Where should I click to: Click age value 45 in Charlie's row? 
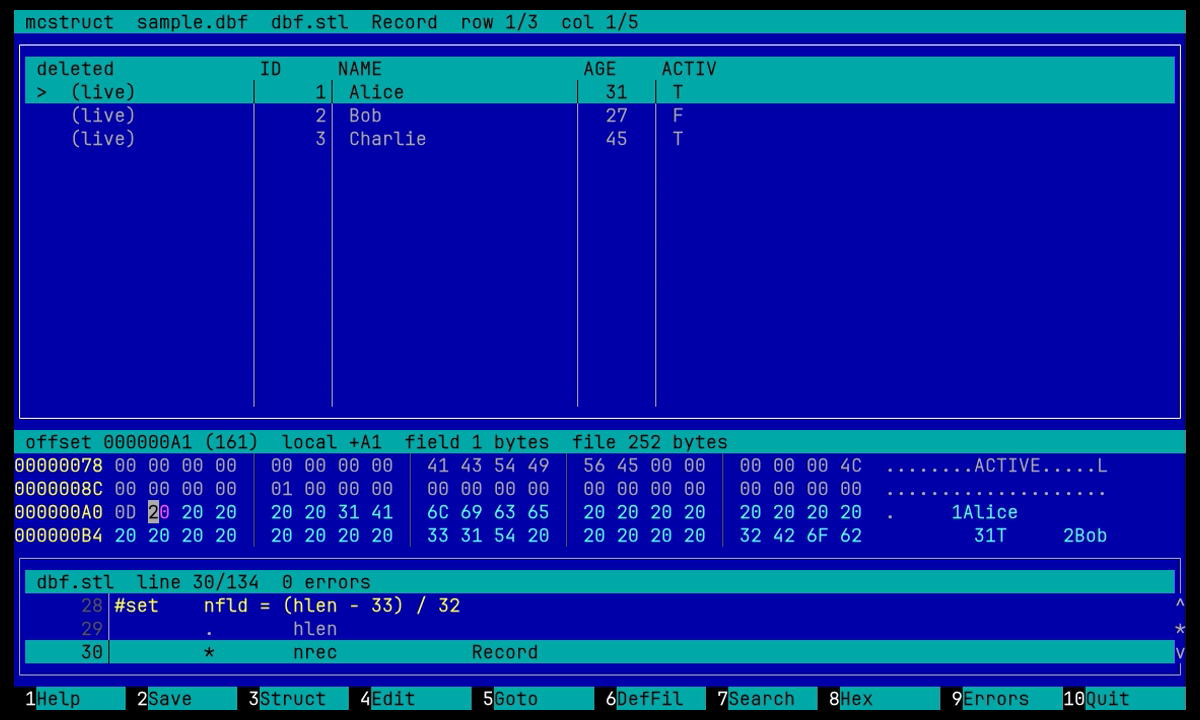click(616, 138)
